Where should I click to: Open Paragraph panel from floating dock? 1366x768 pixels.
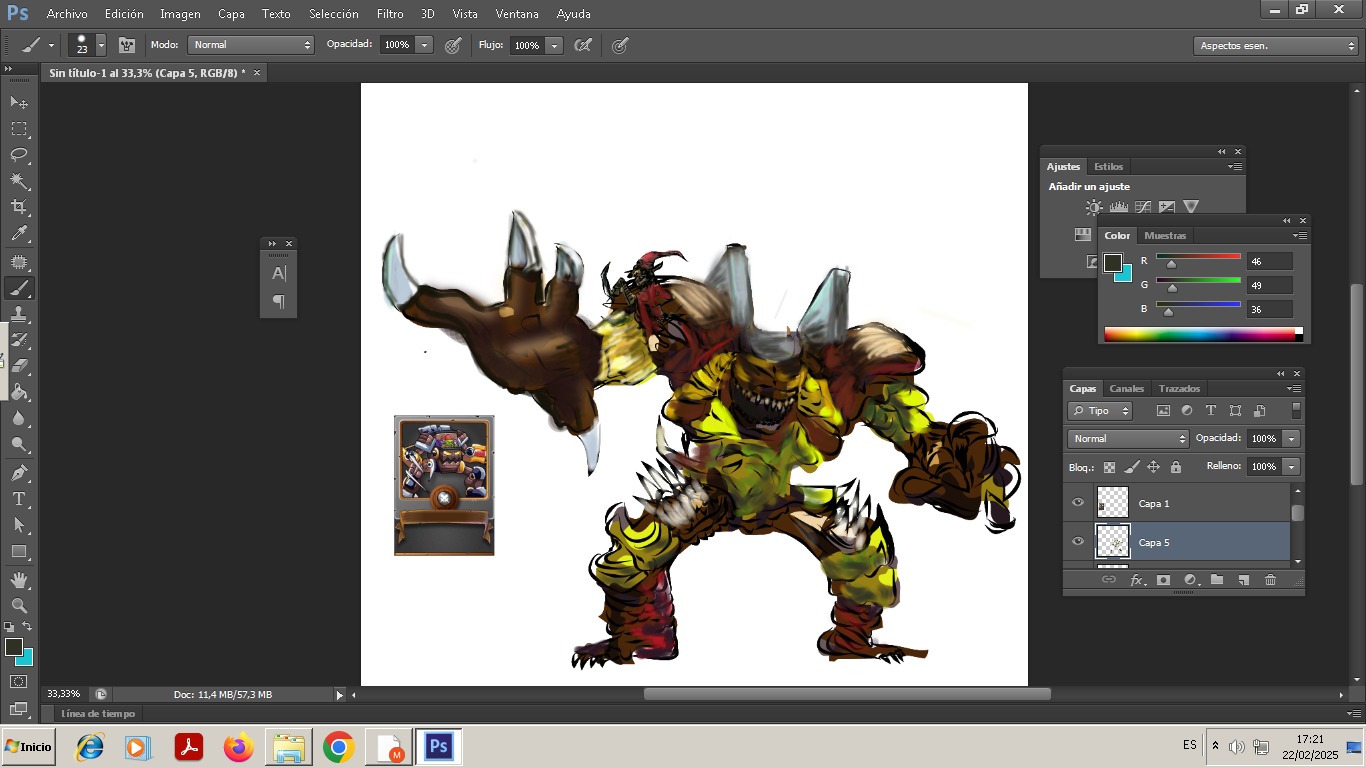tap(279, 302)
